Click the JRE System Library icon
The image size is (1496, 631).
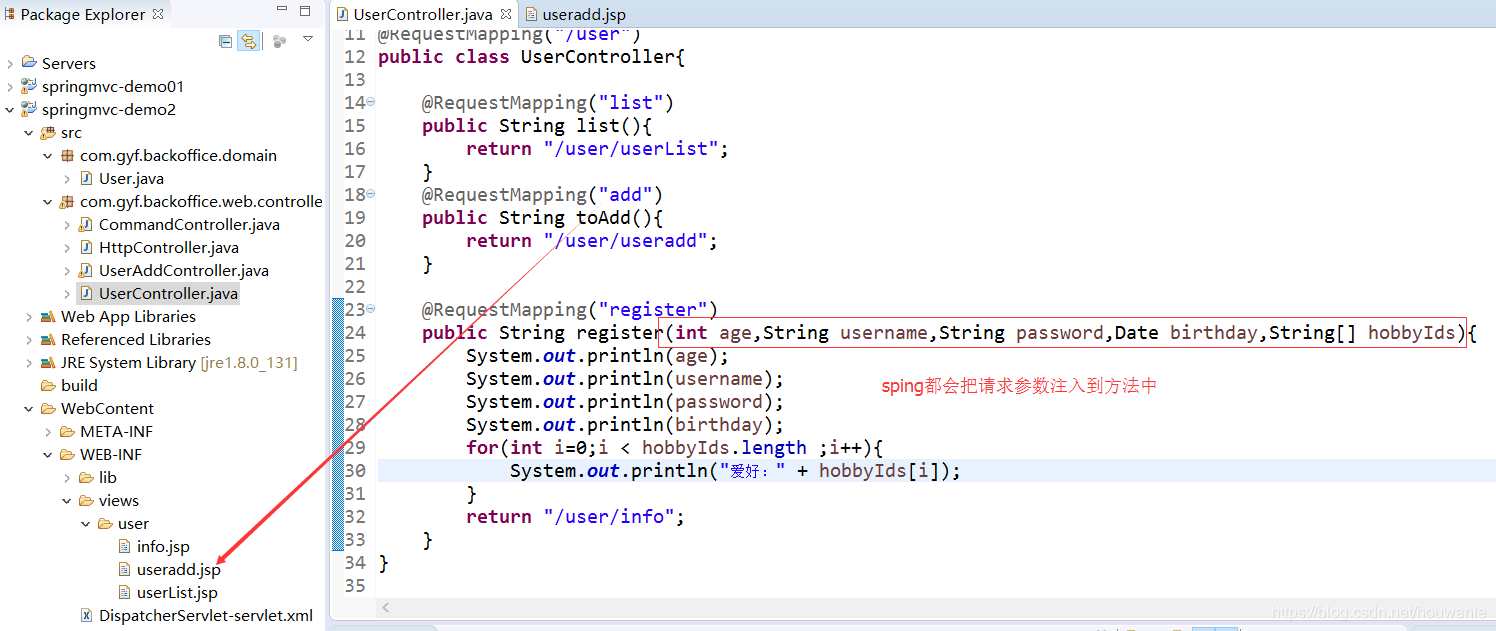[x=47, y=362]
